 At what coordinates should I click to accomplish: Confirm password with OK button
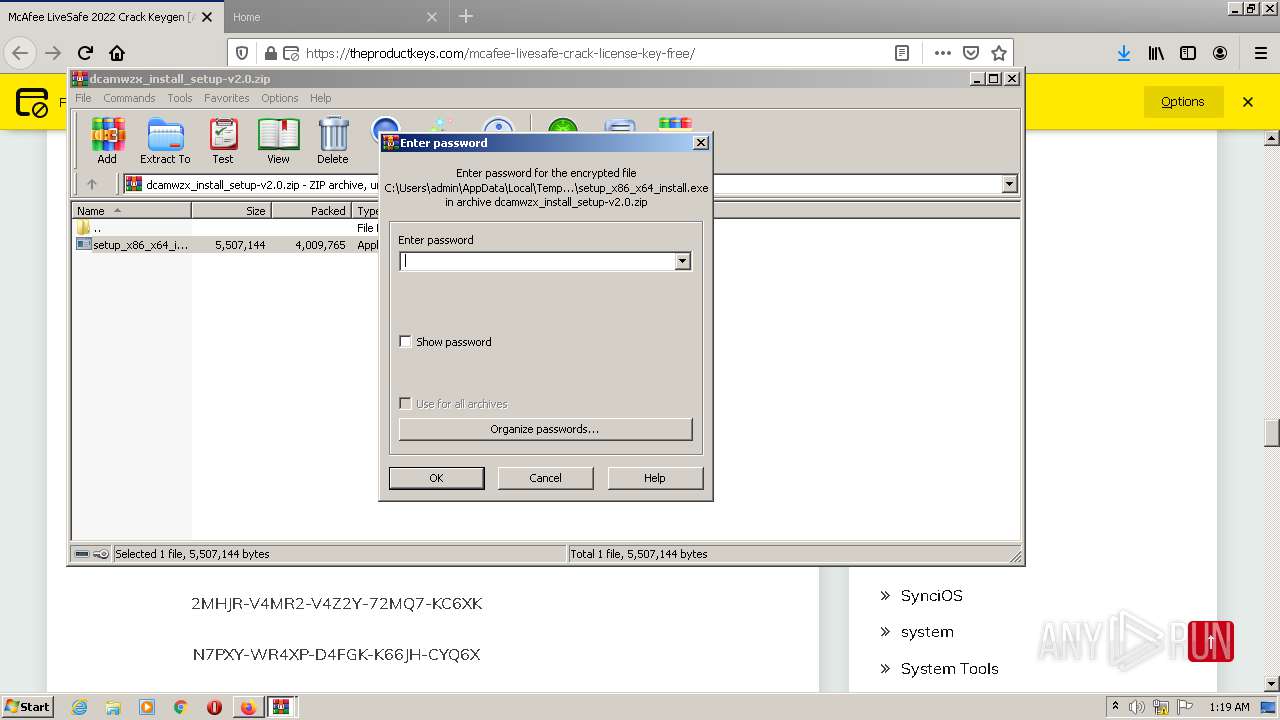coord(436,478)
